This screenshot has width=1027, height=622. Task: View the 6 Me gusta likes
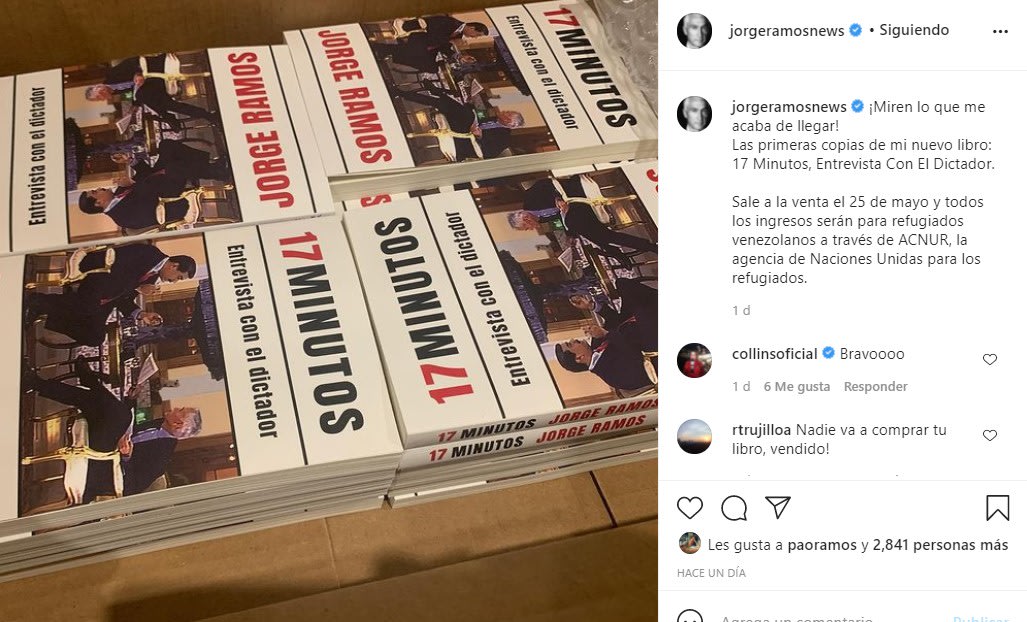(x=796, y=386)
